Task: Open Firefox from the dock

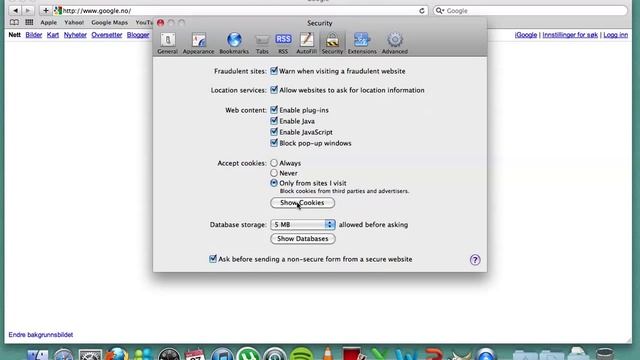Action: (117, 354)
